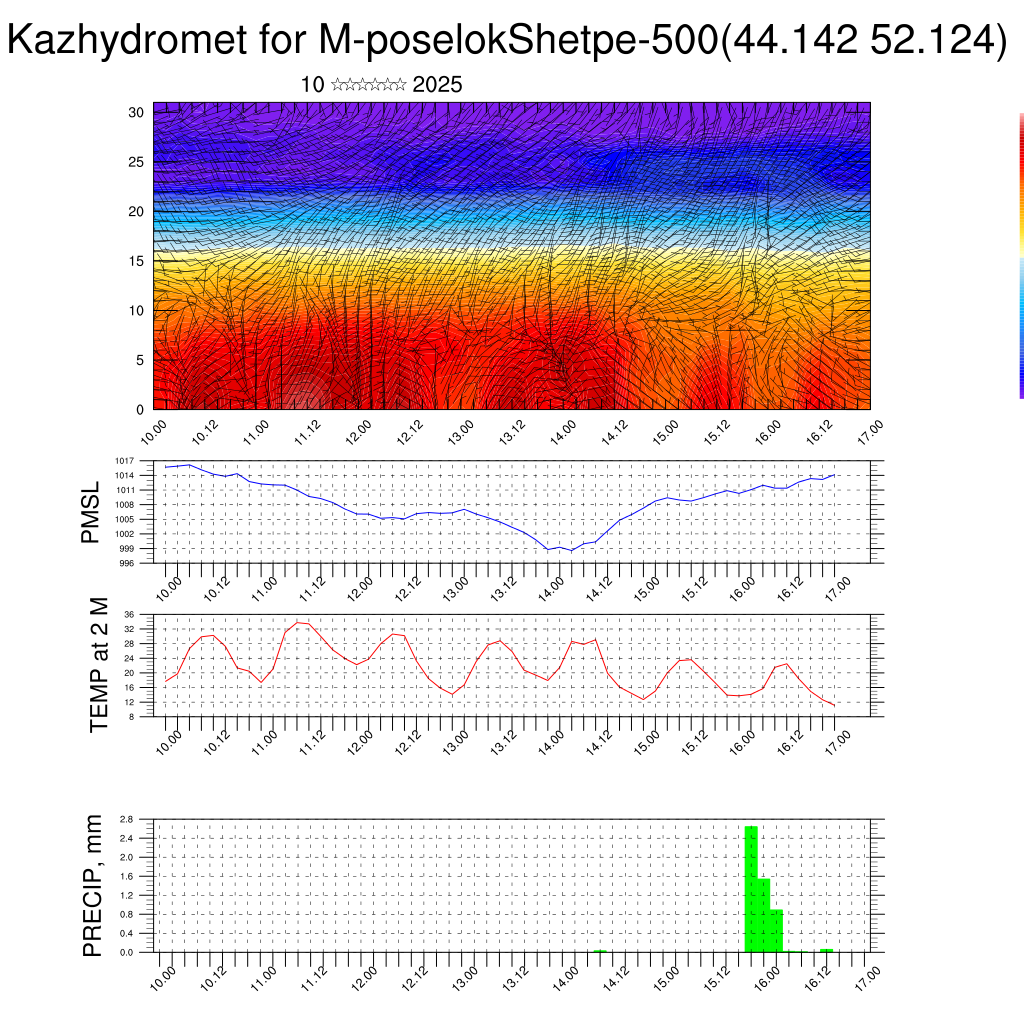This screenshot has height=1024, width=1024.
Task: Click the 2.0 precipitation tick label
Action: click(x=127, y=857)
